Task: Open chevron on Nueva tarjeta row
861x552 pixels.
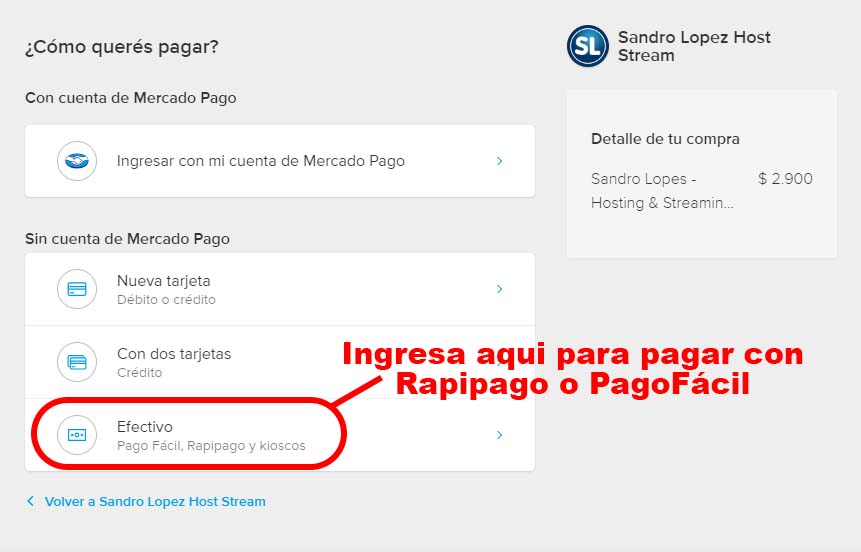Action: coord(500,289)
